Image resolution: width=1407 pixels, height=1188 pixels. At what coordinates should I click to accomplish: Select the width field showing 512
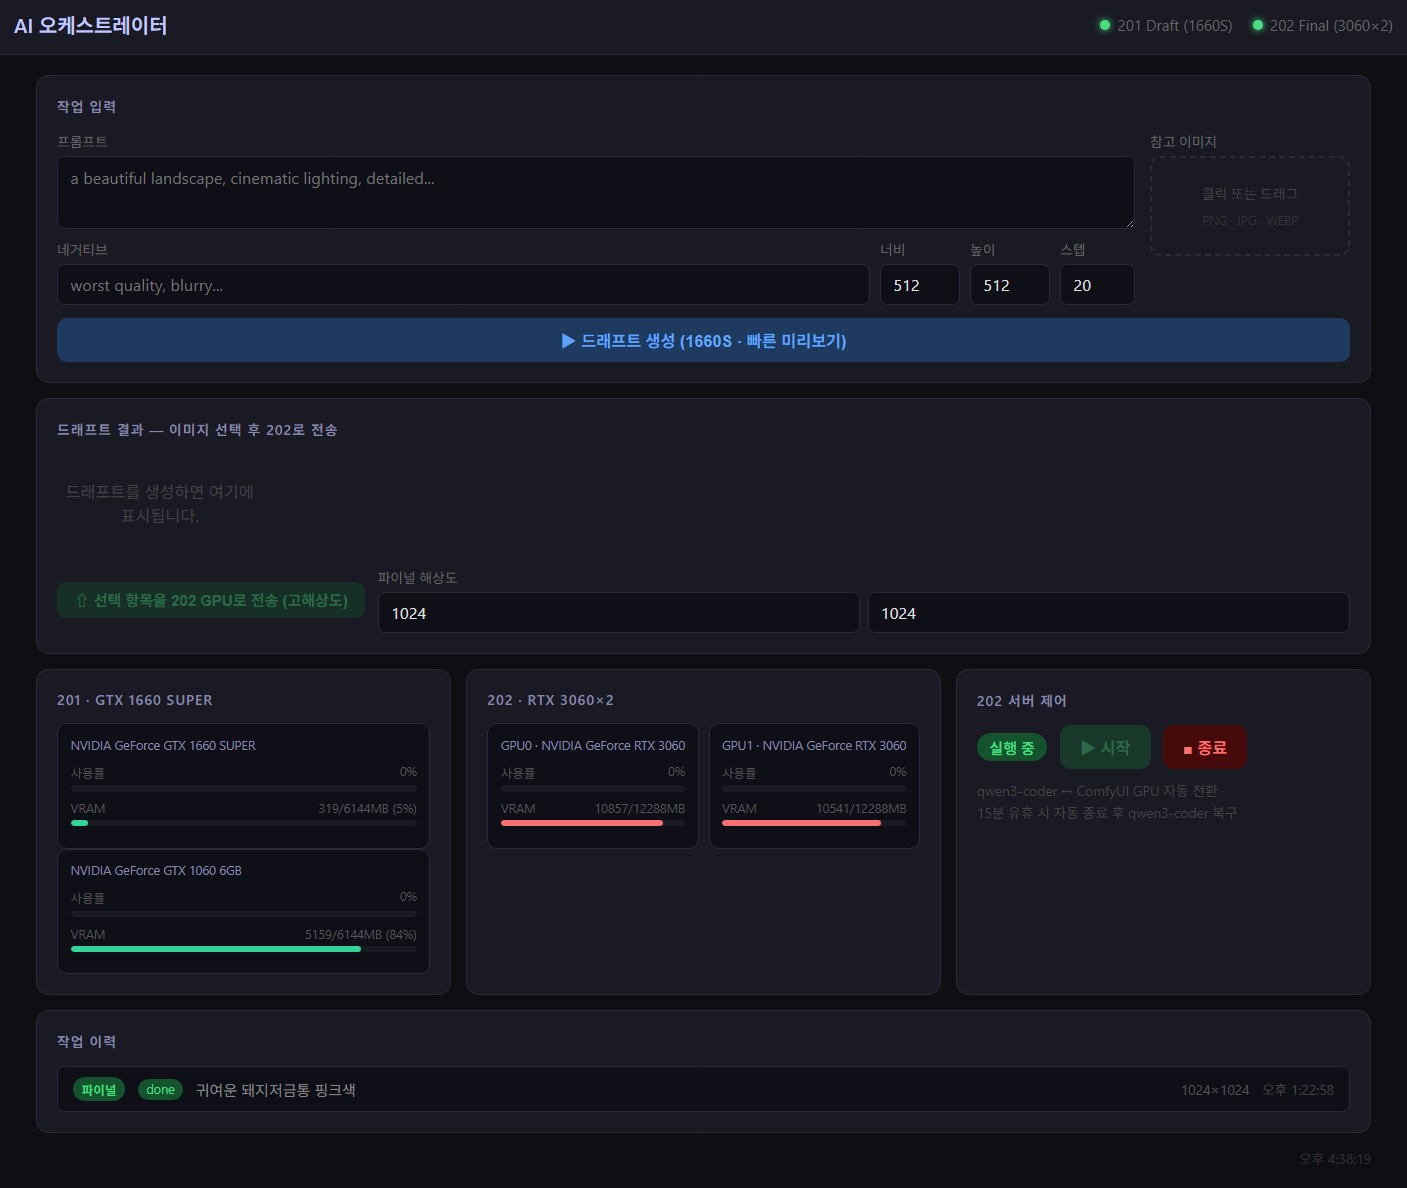click(919, 285)
